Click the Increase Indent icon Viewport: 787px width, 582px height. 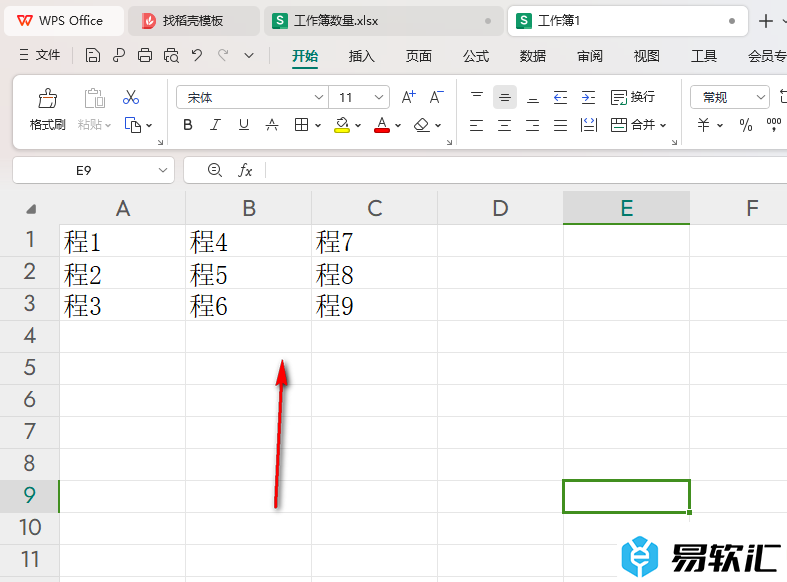(588, 97)
